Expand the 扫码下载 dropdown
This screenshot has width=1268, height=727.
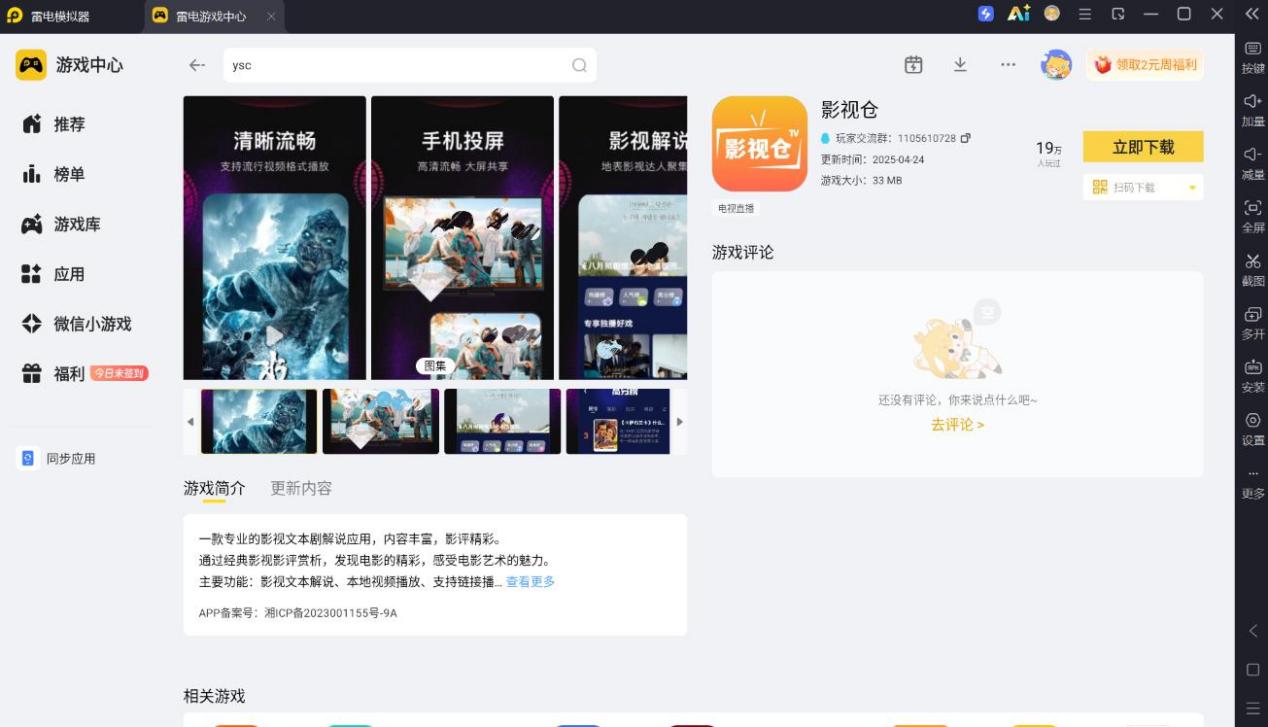(x=1192, y=188)
